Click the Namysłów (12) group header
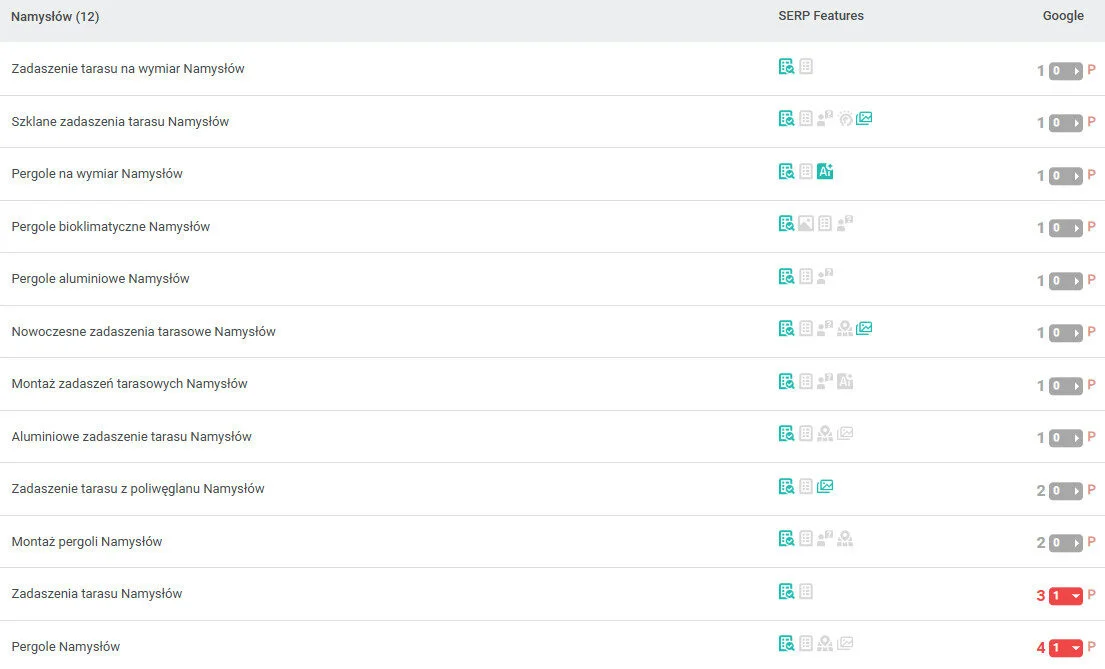 [x=55, y=17]
